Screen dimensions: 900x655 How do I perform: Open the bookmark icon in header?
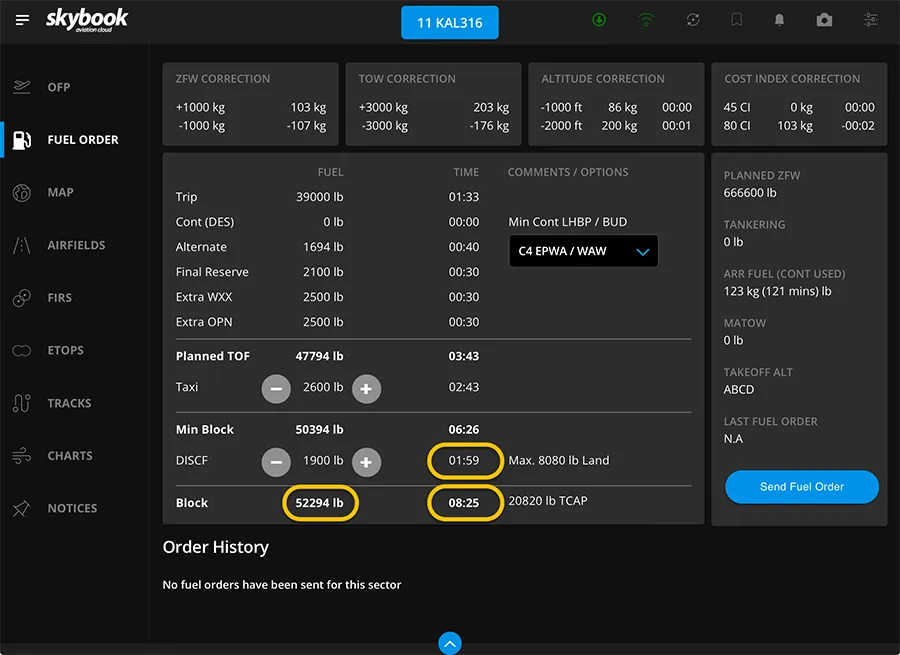pos(737,20)
